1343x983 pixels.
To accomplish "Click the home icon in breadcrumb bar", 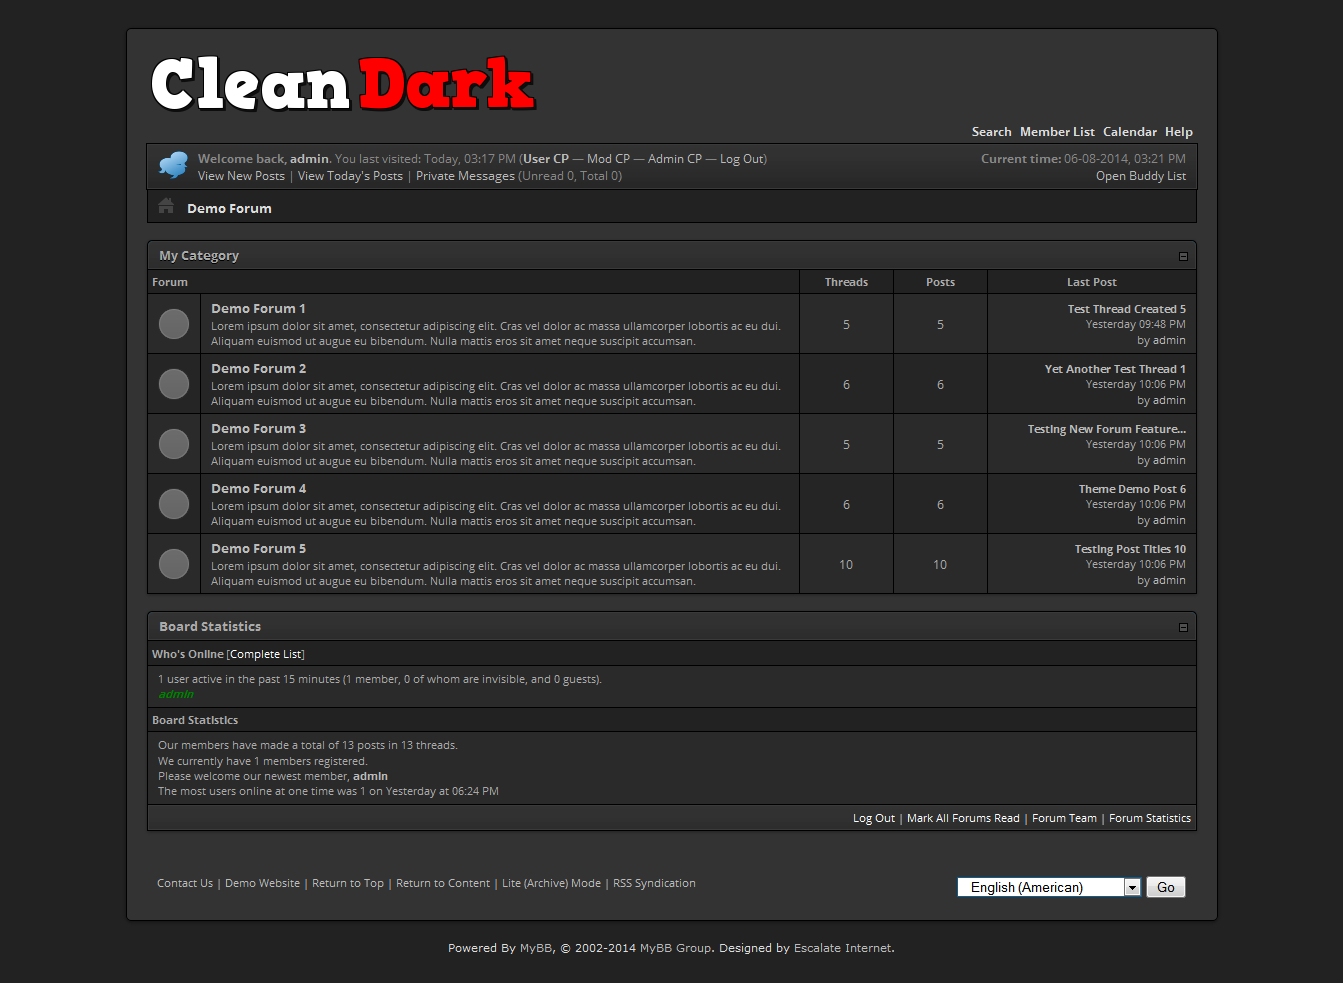I will click(x=166, y=207).
